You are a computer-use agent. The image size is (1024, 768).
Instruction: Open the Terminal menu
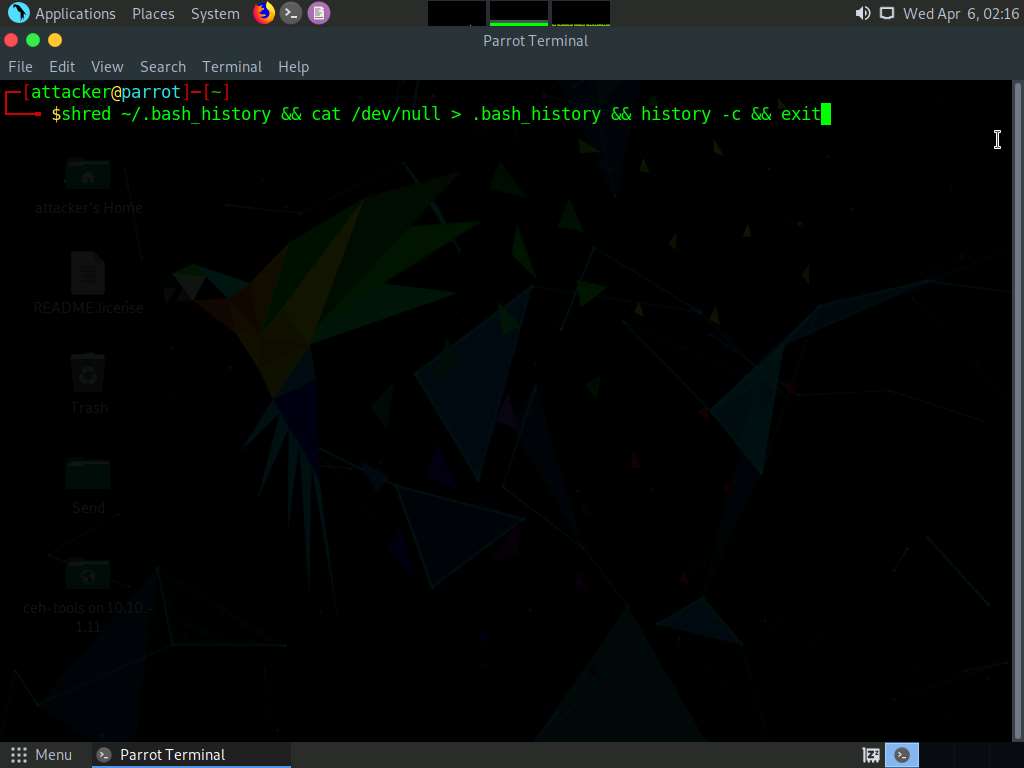(232, 67)
